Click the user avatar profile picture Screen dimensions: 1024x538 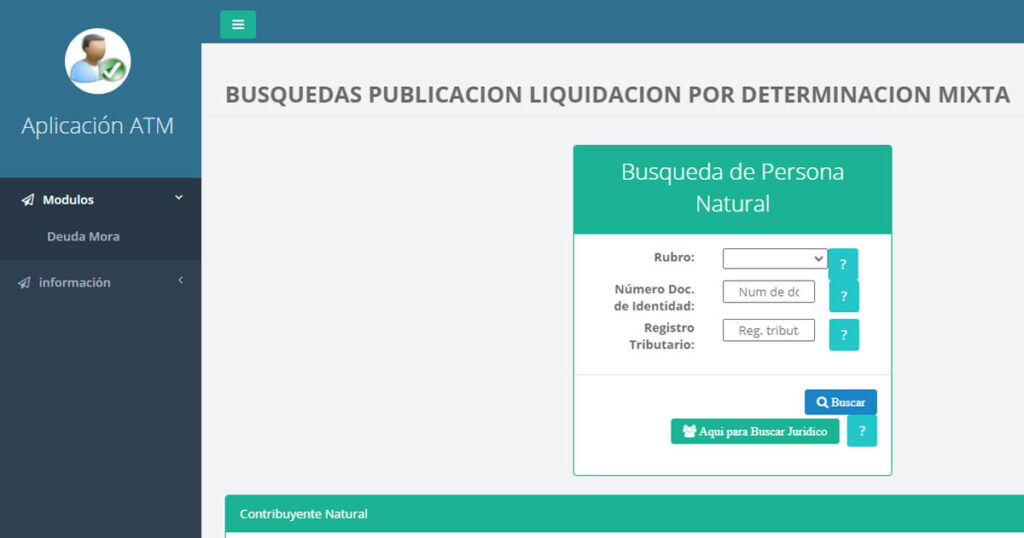coord(98,61)
